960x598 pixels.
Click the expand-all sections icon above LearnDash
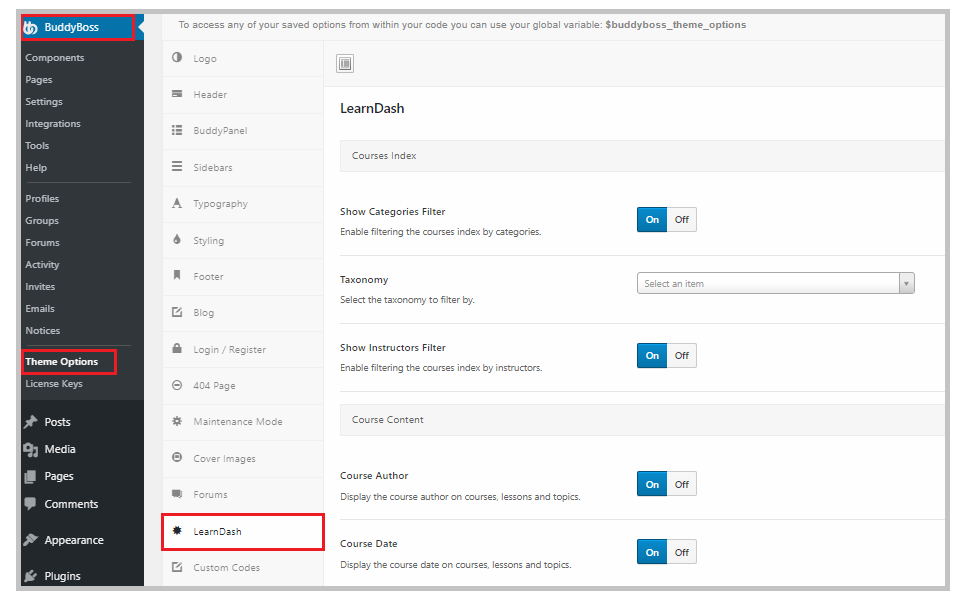pos(345,64)
